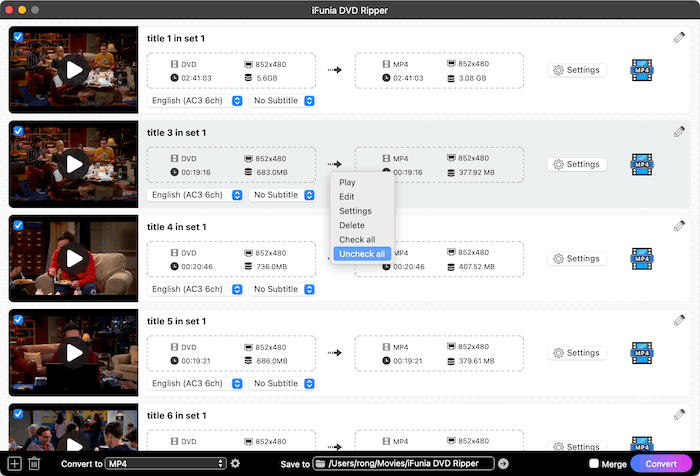The image size is (700, 476).
Task: Enable the Merge checkbox
Action: [594, 464]
